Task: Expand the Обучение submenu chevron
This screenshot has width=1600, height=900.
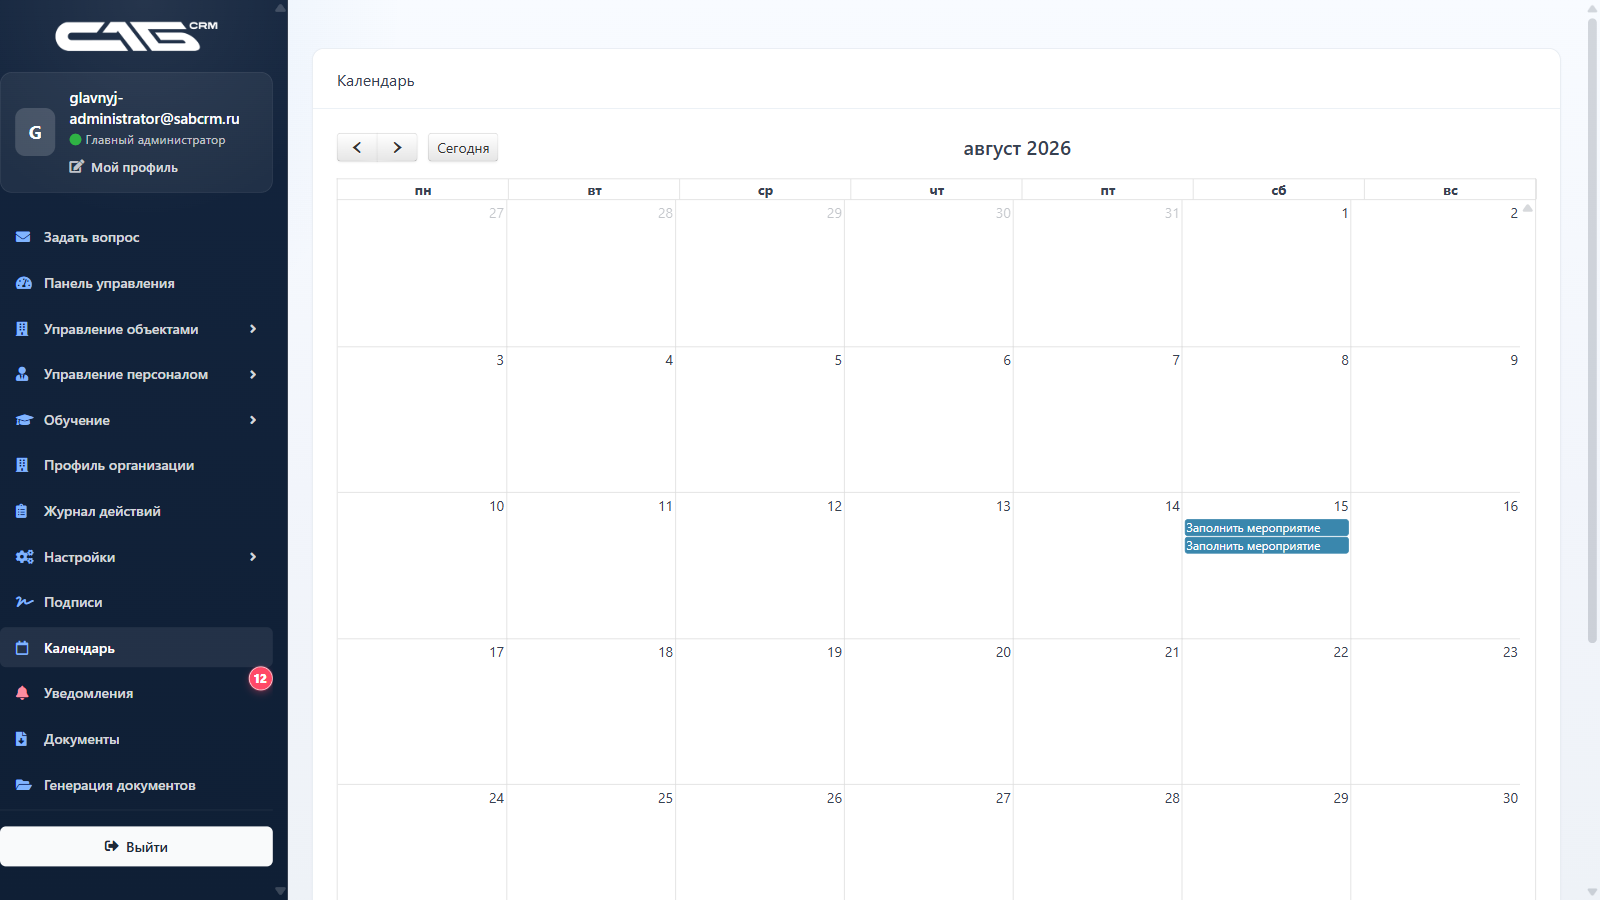Action: (x=253, y=420)
